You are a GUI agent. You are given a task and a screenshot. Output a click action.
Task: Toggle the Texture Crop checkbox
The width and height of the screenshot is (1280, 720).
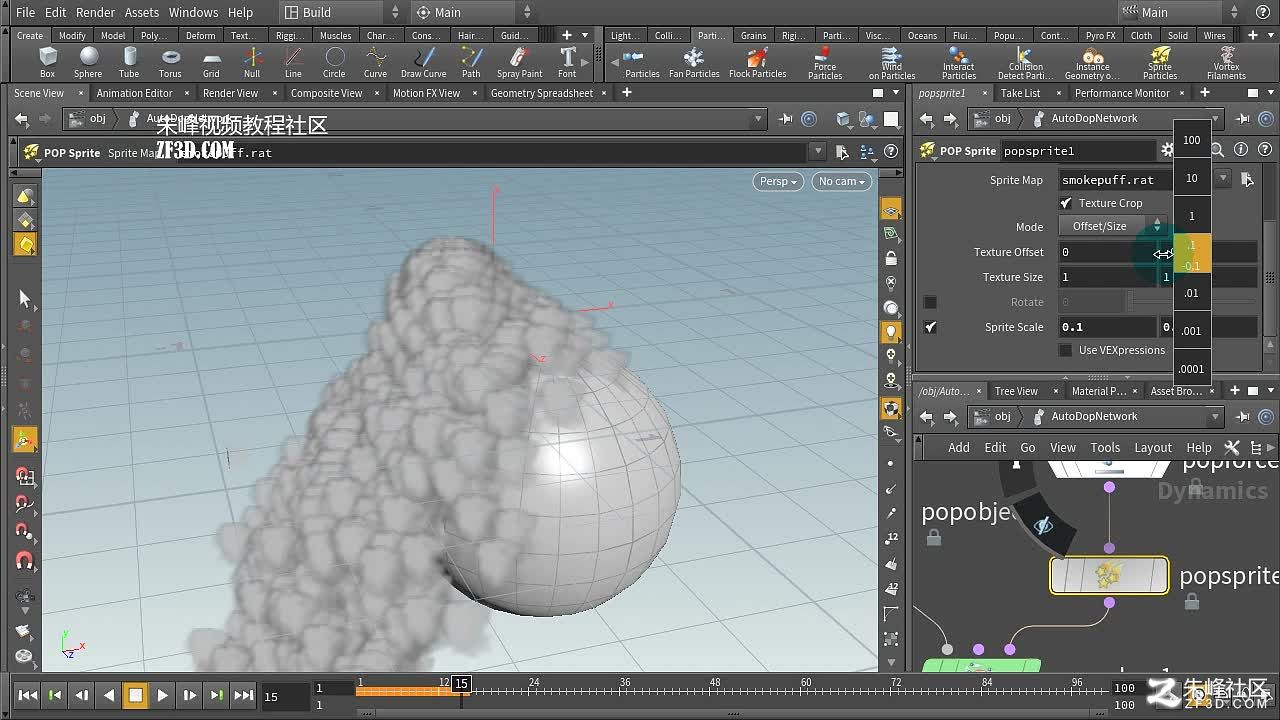click(1066, 203)
